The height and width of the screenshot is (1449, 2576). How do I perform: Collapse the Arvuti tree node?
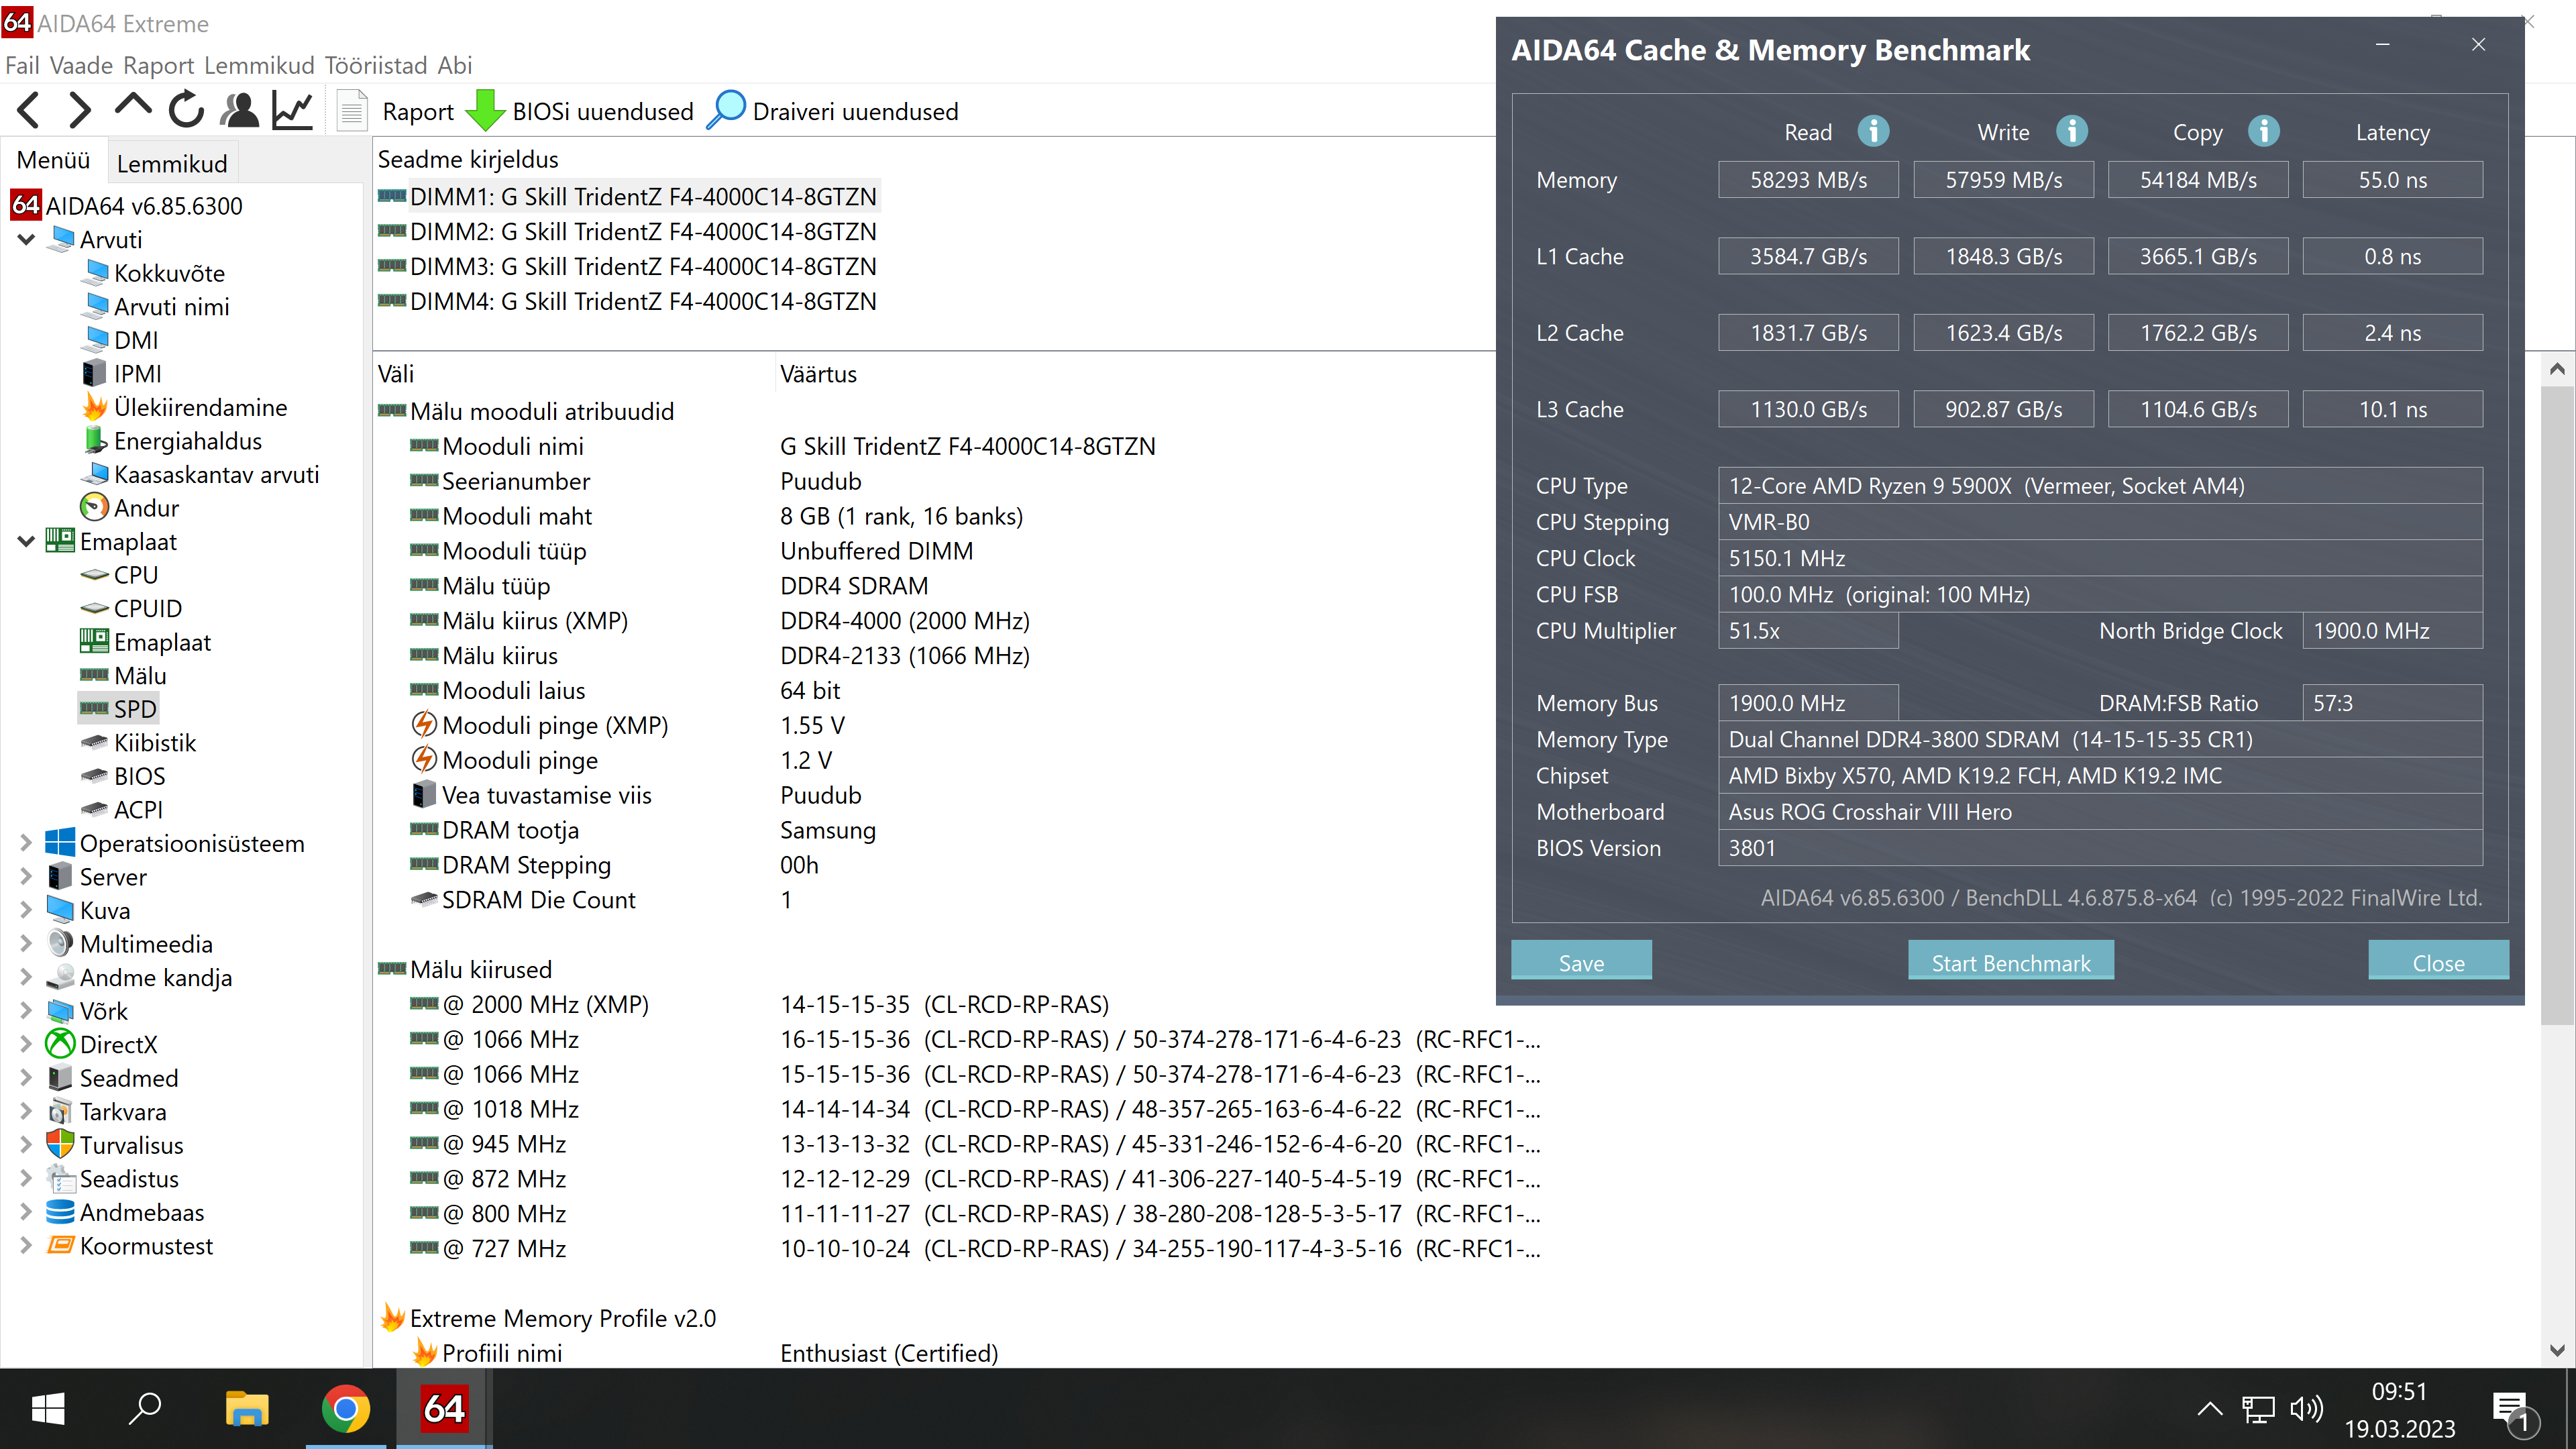click(27, 239)
